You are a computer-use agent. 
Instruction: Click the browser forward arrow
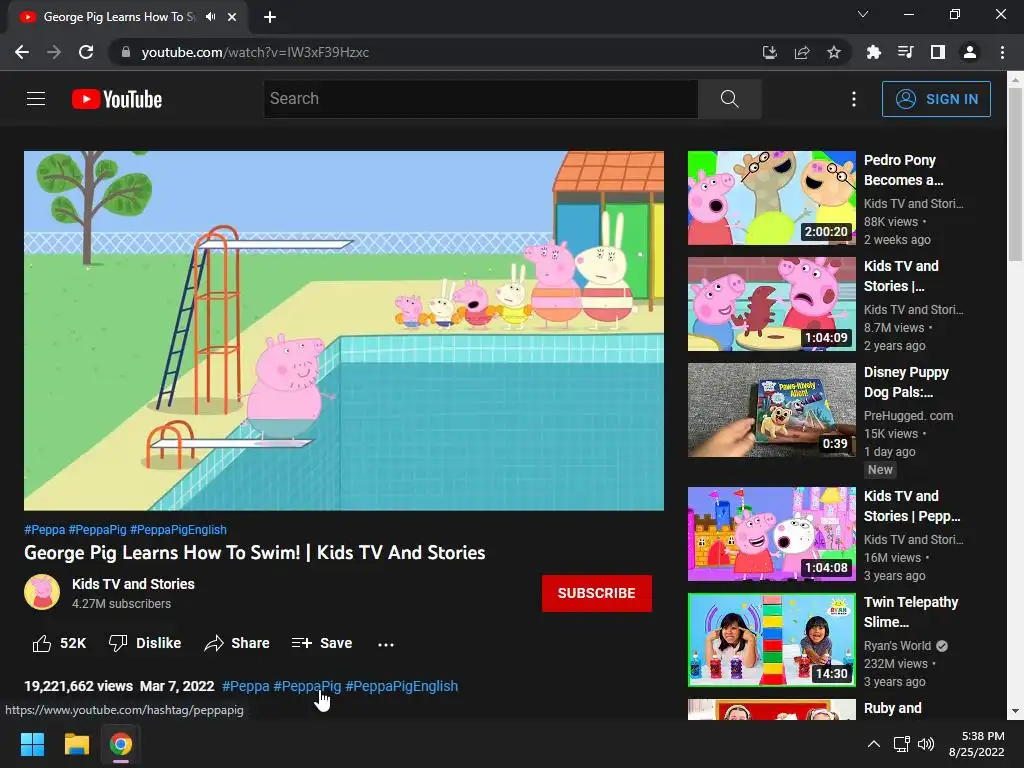(x=54, y=52)
